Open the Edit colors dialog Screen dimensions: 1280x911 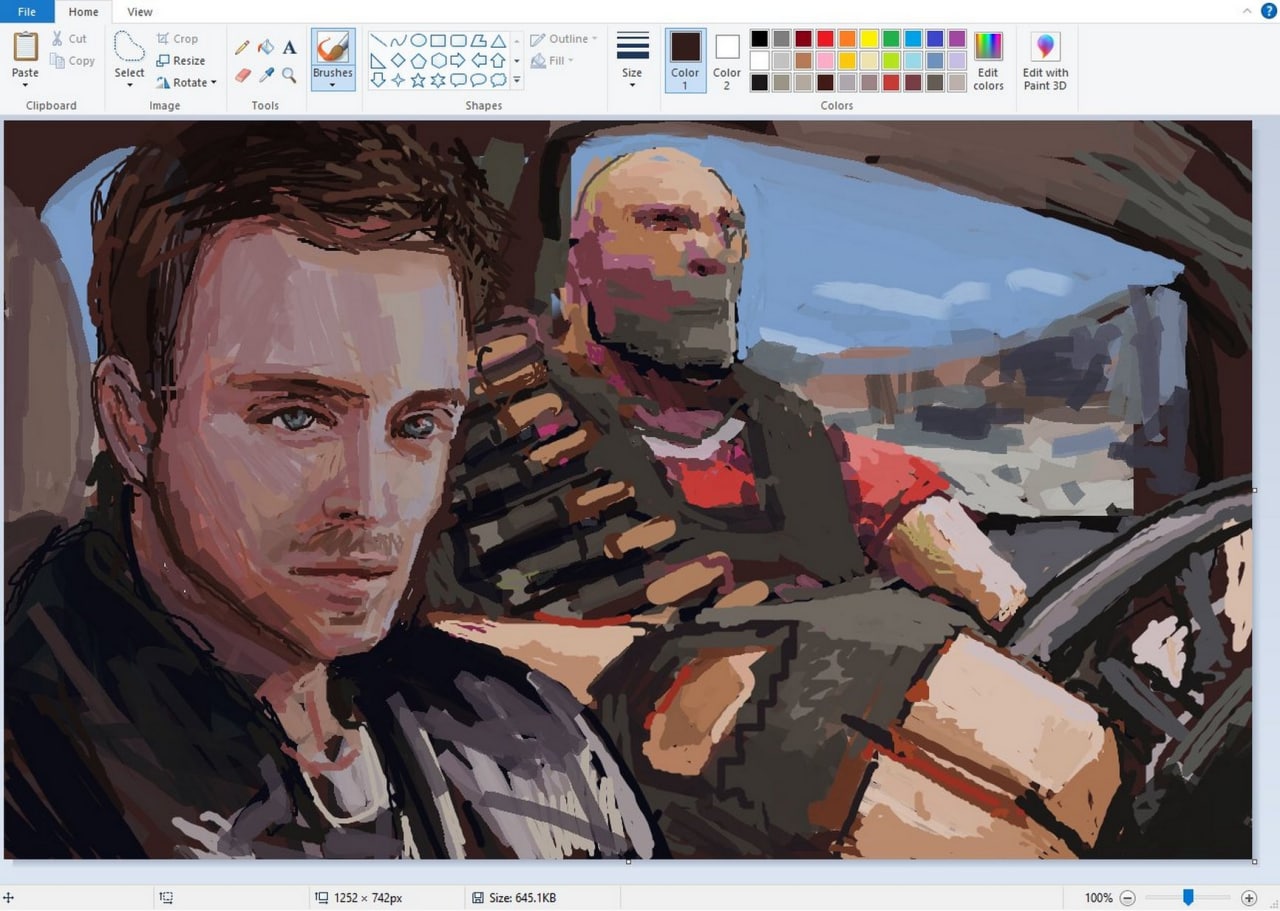click(x=988, y=60)
